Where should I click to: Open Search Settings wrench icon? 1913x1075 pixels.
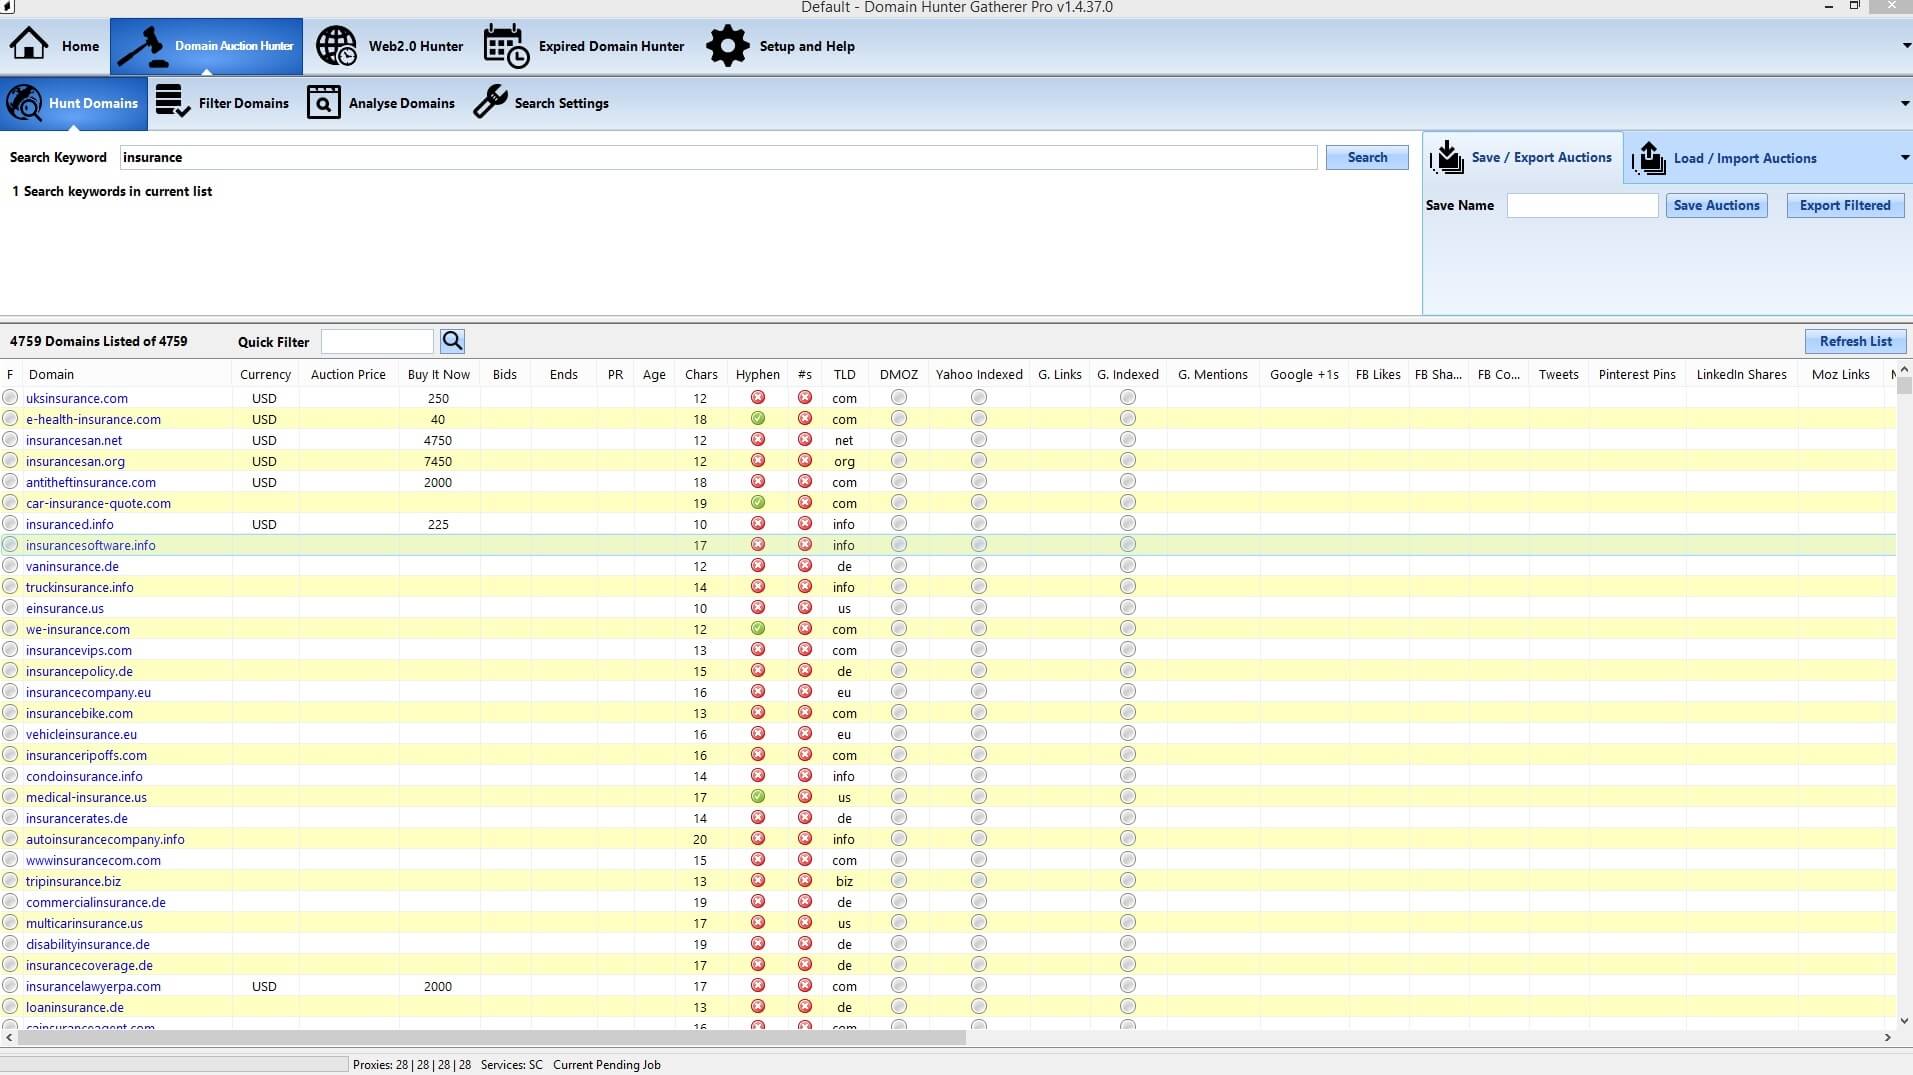pos(490,102)
